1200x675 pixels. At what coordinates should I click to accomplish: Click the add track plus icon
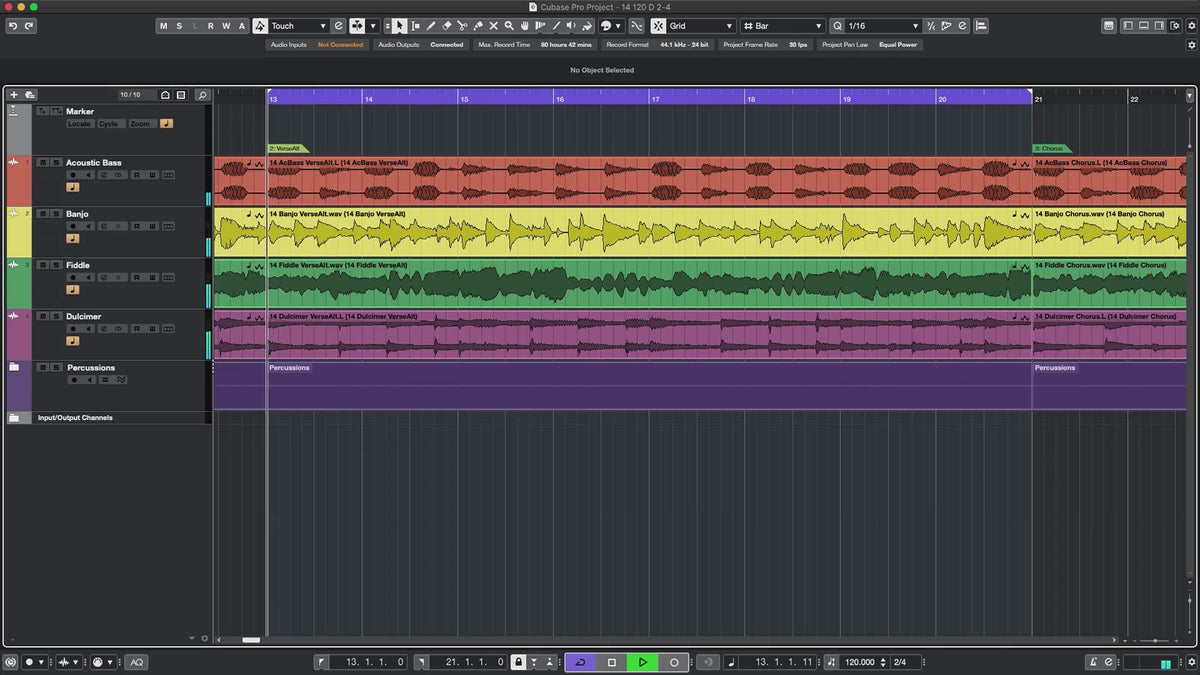(14, 95)
